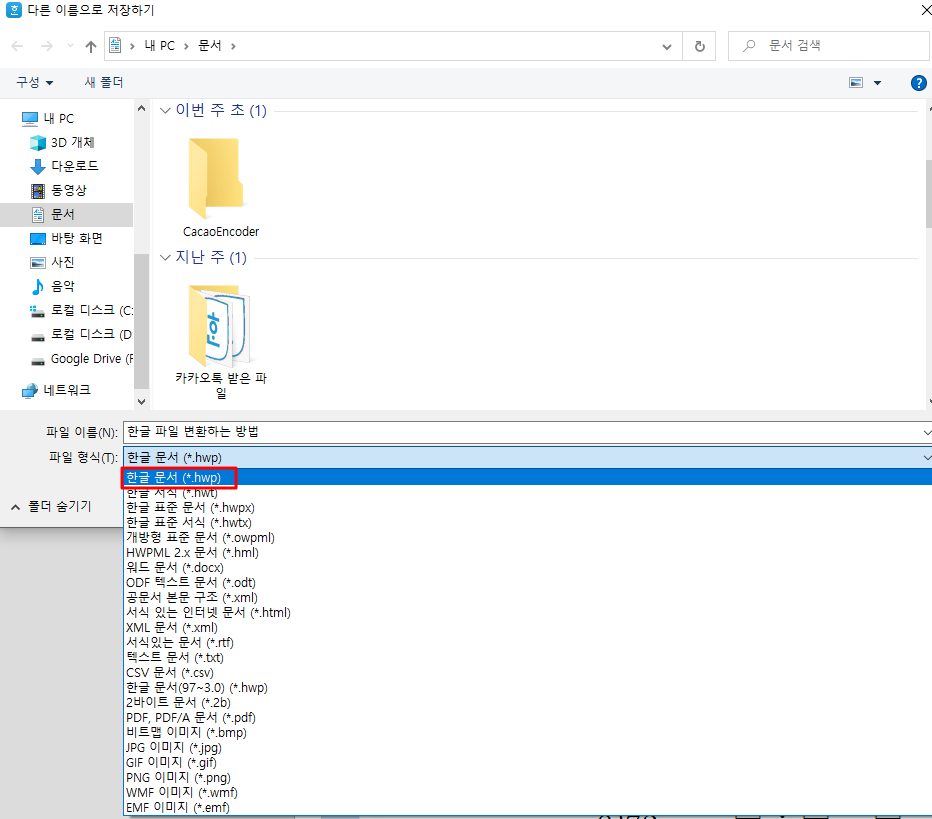This screenshot has width=932, height=819.
Task: Navigate up to the parent folder
Action: click(x=90, y=45)
